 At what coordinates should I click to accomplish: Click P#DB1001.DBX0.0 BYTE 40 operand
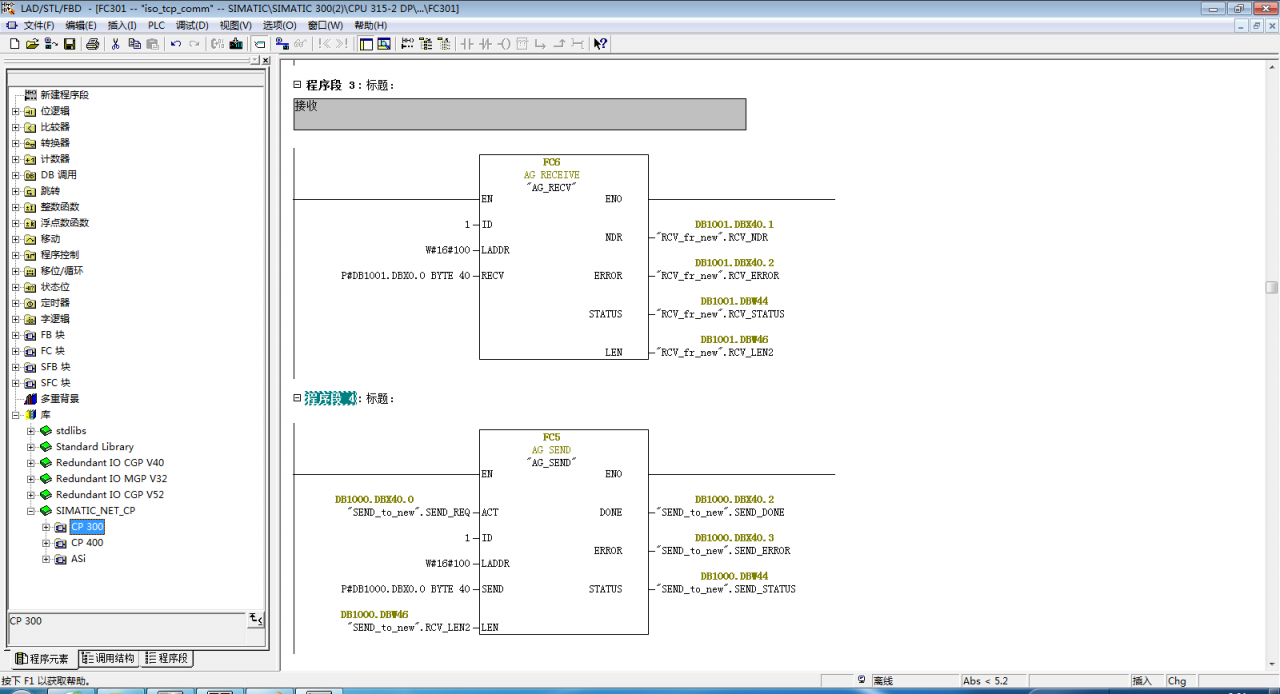(x=406, y=276)
